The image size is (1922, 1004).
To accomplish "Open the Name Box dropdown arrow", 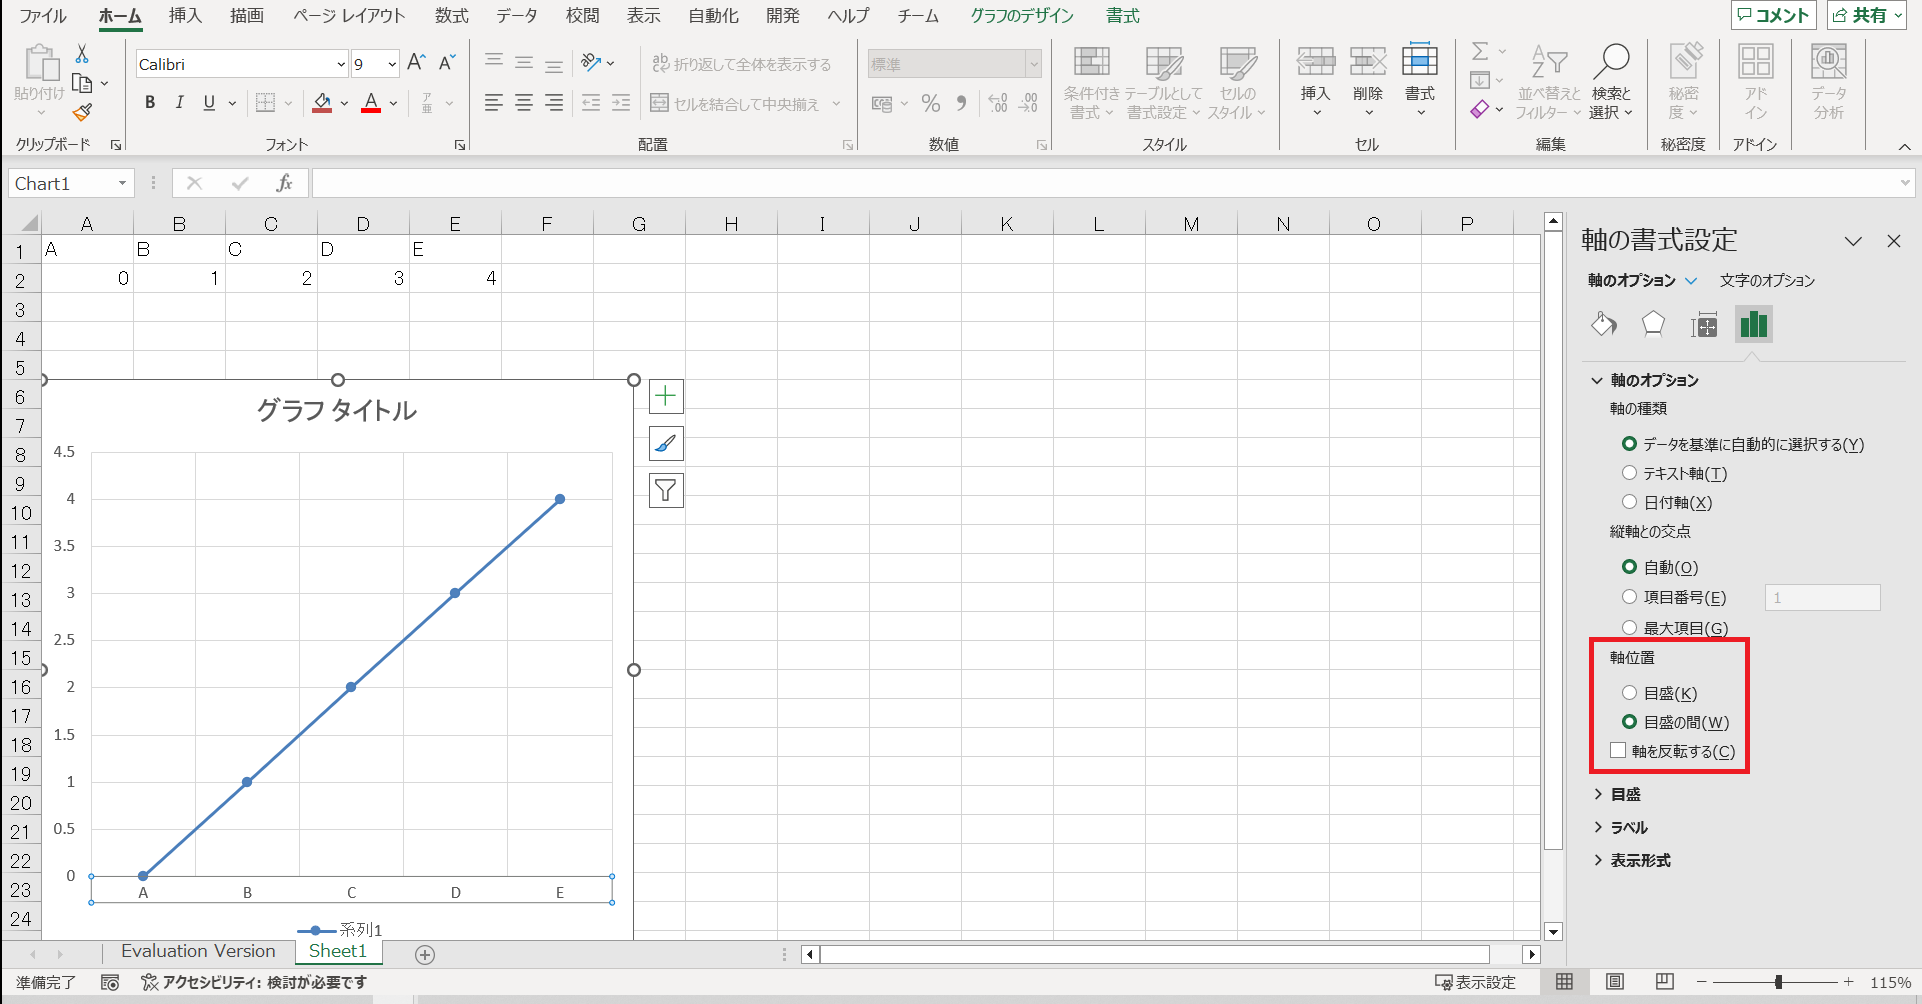I will click(x=122, y=183).
